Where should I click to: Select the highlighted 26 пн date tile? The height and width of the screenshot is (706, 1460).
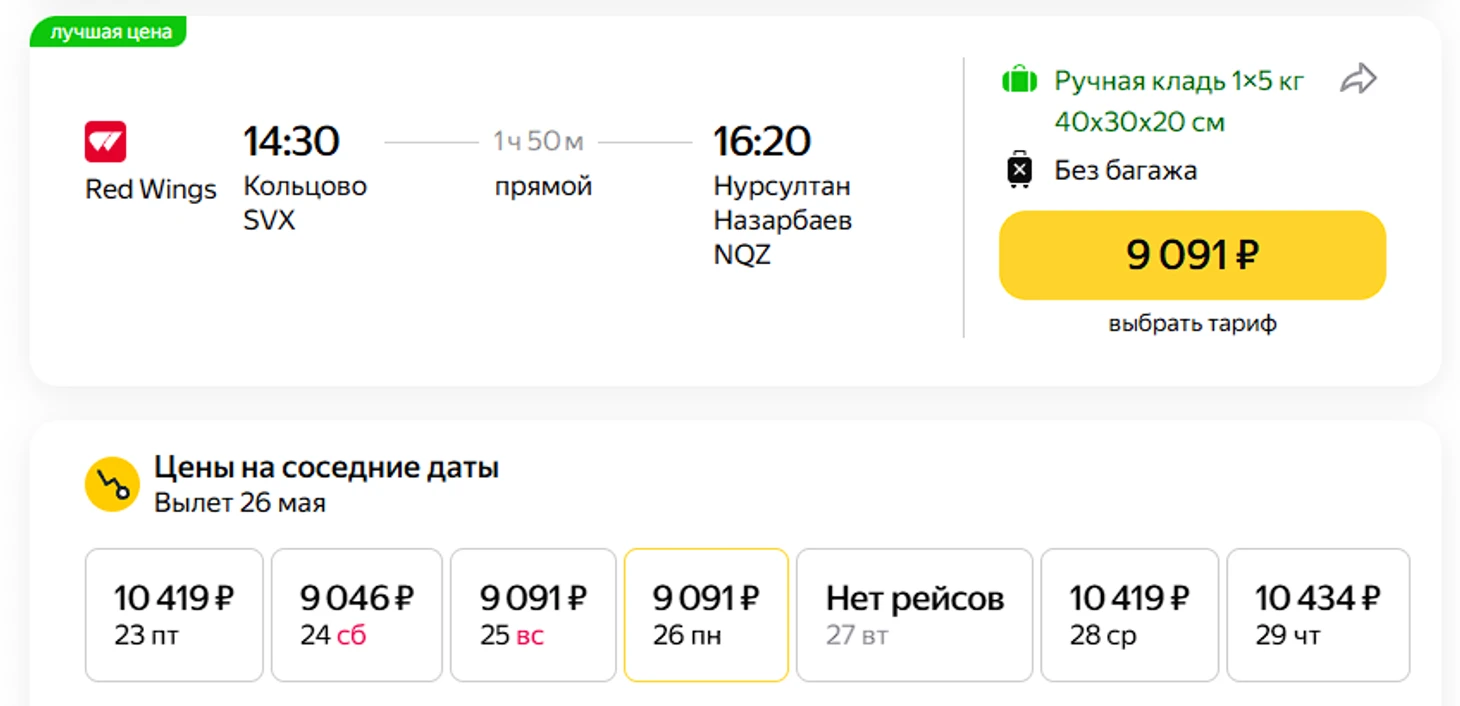(x=706, y=615)
